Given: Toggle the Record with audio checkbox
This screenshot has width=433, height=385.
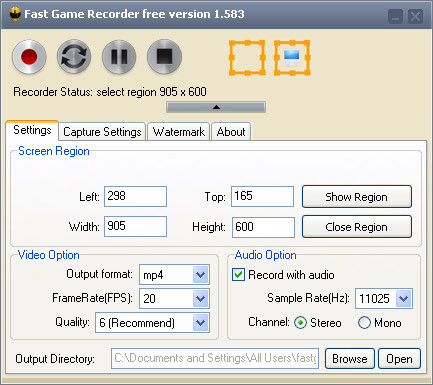Looking at the screenshot, I should (238, 275).
